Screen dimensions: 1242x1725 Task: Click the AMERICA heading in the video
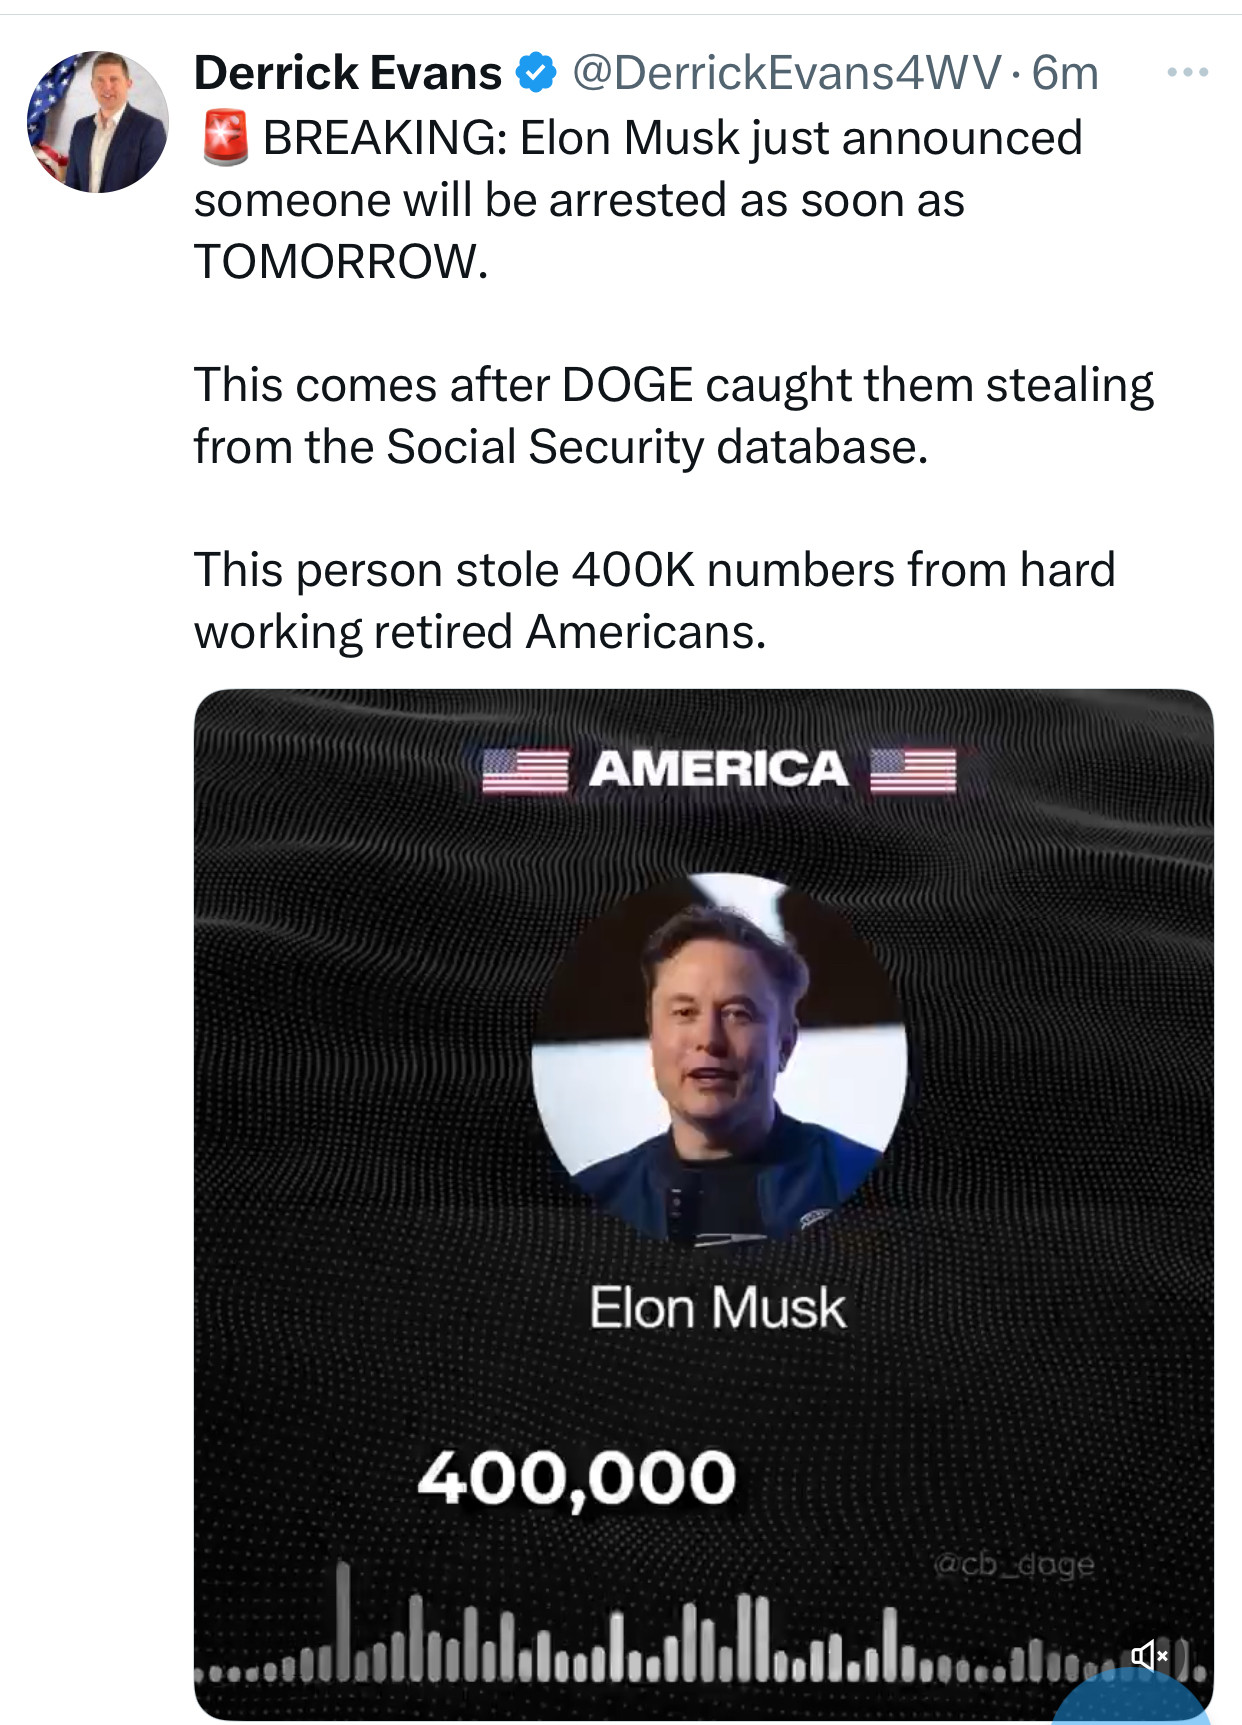(718, 770)
